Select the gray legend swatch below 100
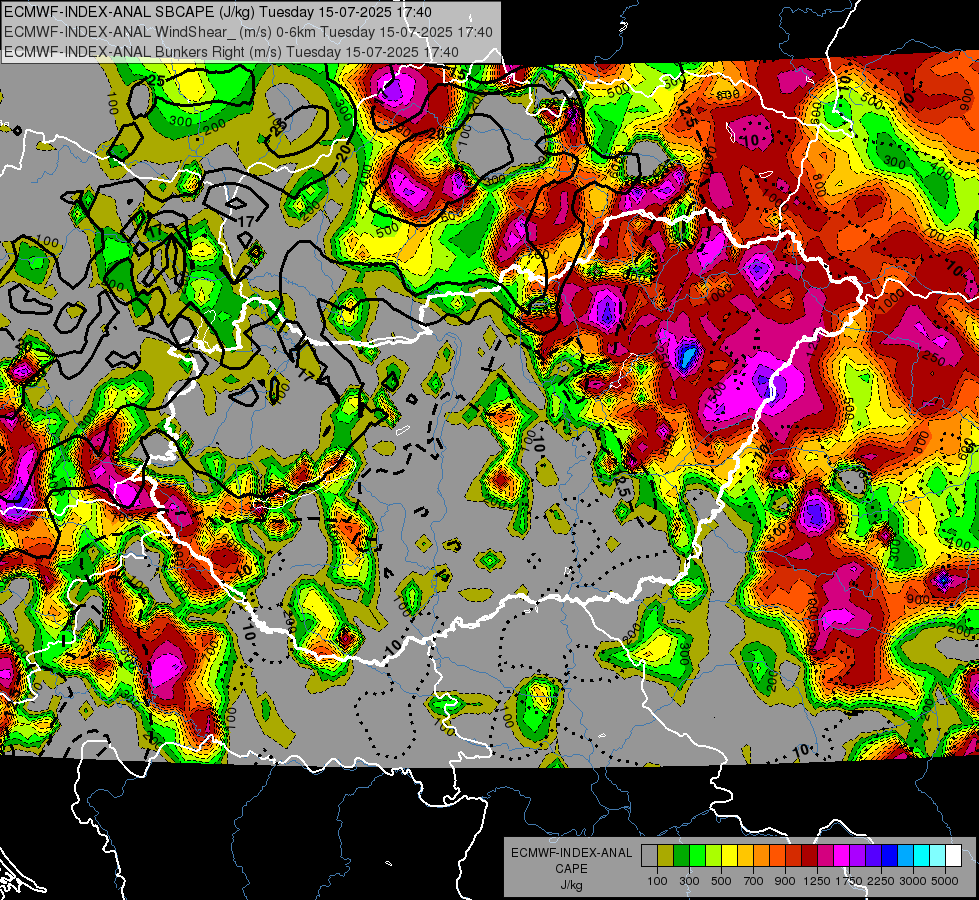The image size is (979, 900). [x=649, y=855]
